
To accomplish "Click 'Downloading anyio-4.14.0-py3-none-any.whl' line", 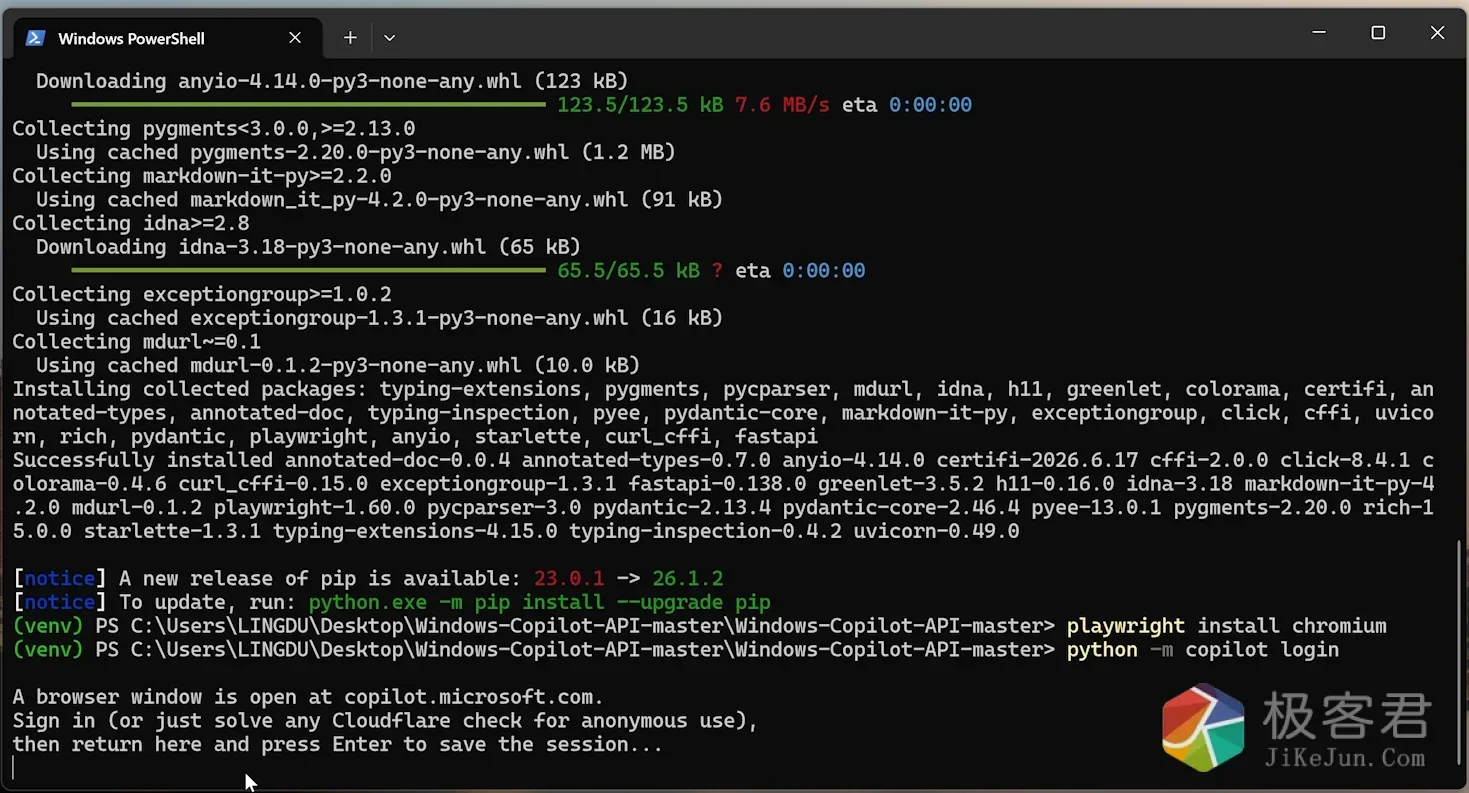I will coord(332,81).
